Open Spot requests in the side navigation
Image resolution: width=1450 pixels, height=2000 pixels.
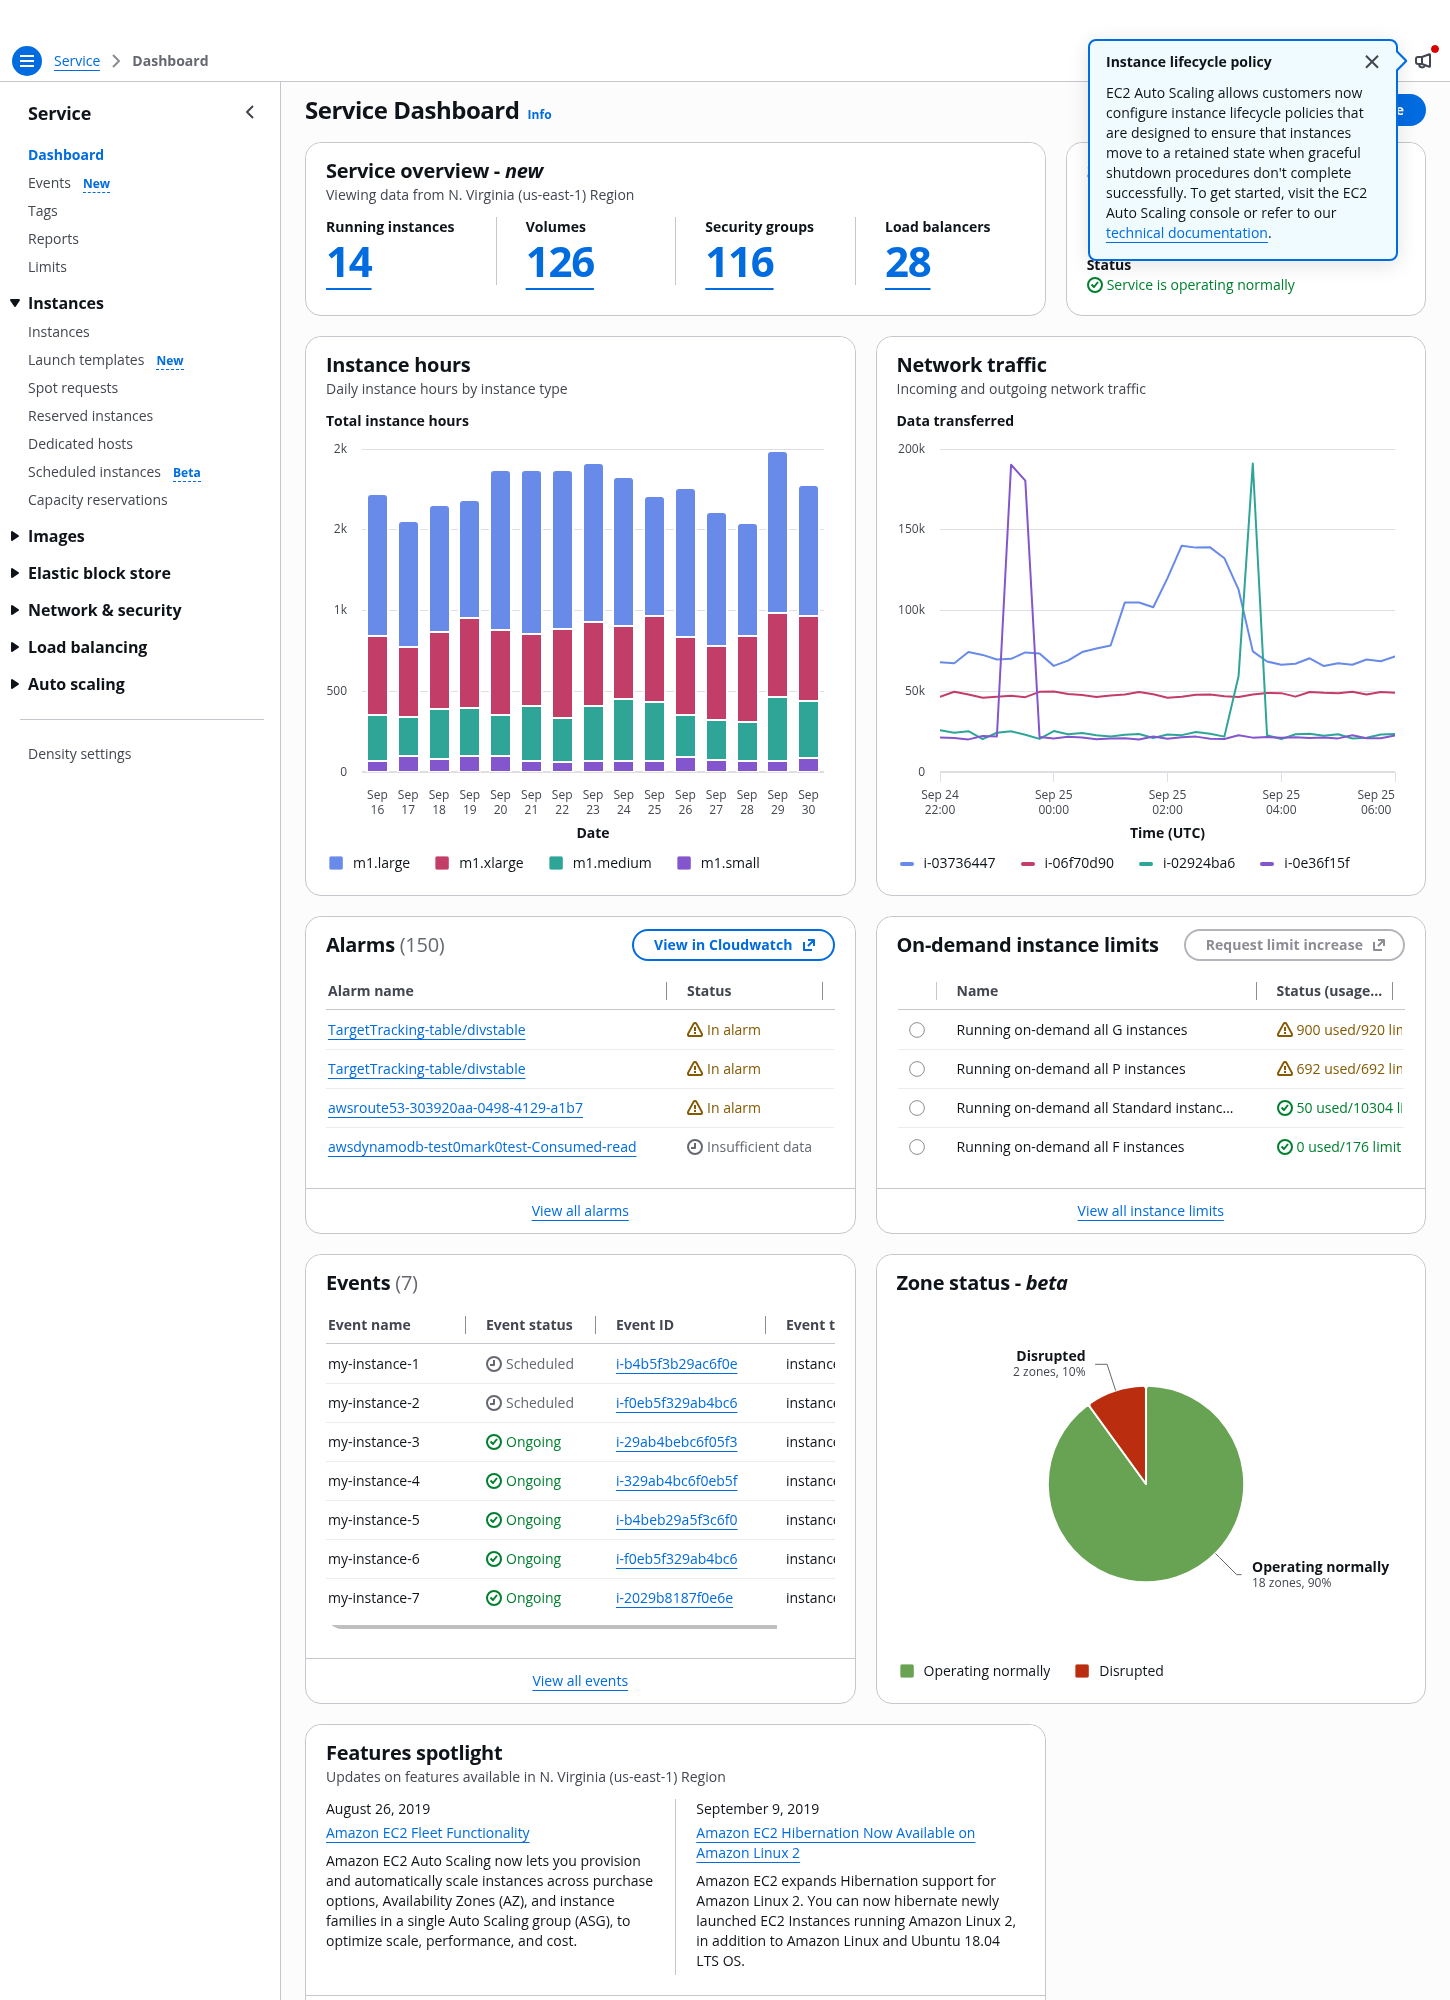[x=73, y=388]
